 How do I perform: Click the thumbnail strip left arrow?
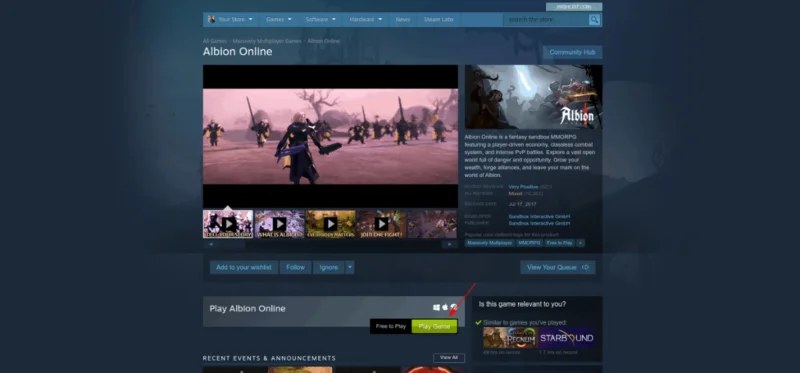(211, 244)
